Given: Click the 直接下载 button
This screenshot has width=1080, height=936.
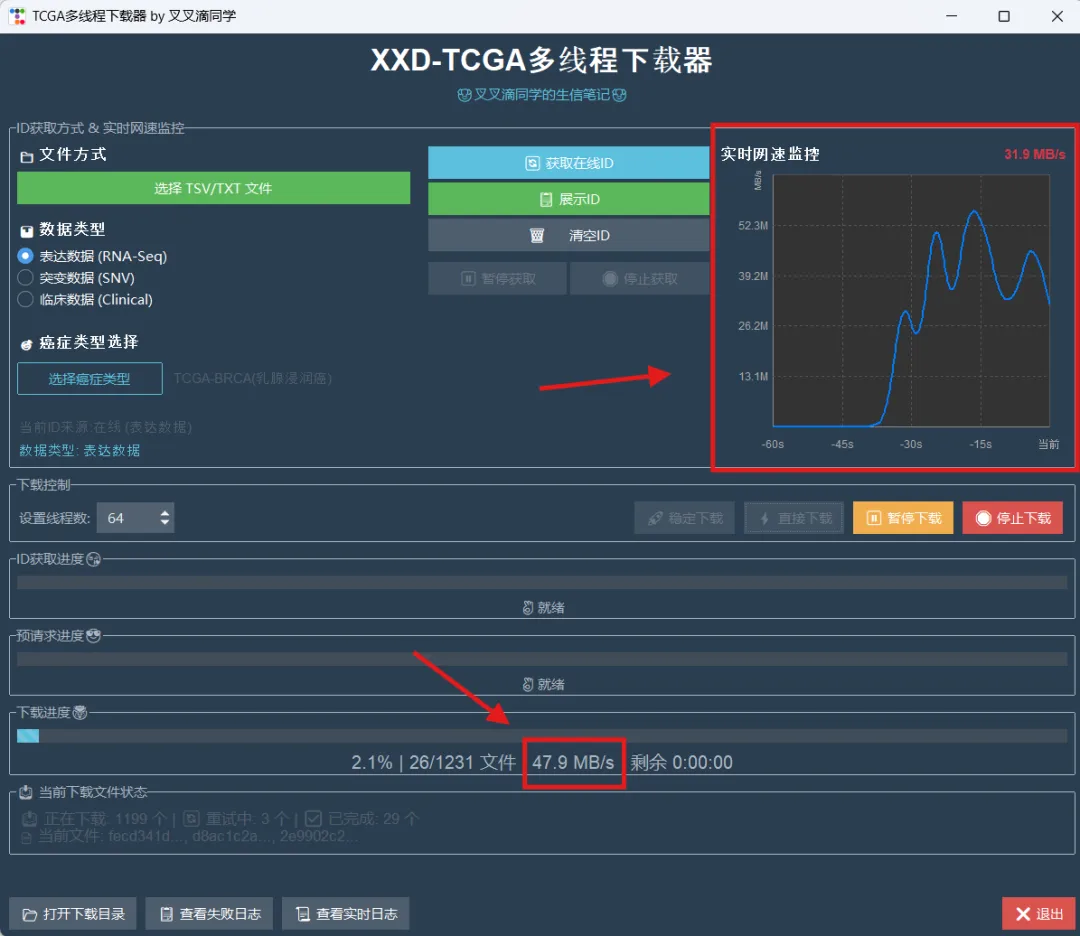Looking at the screenshot, I should (x=794, y=518).
